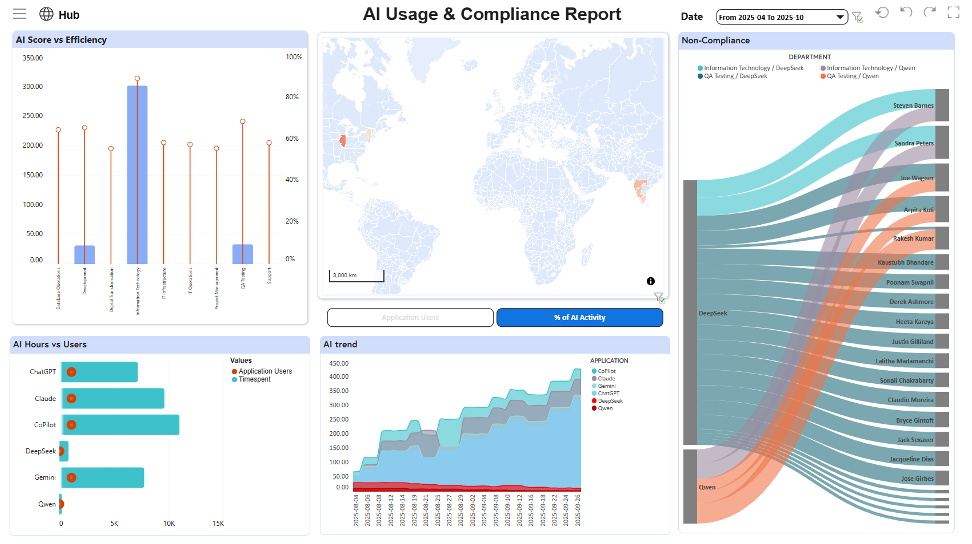
Task: Toggle Timespent legend in AI Hours chart
Action: (258, 380)
